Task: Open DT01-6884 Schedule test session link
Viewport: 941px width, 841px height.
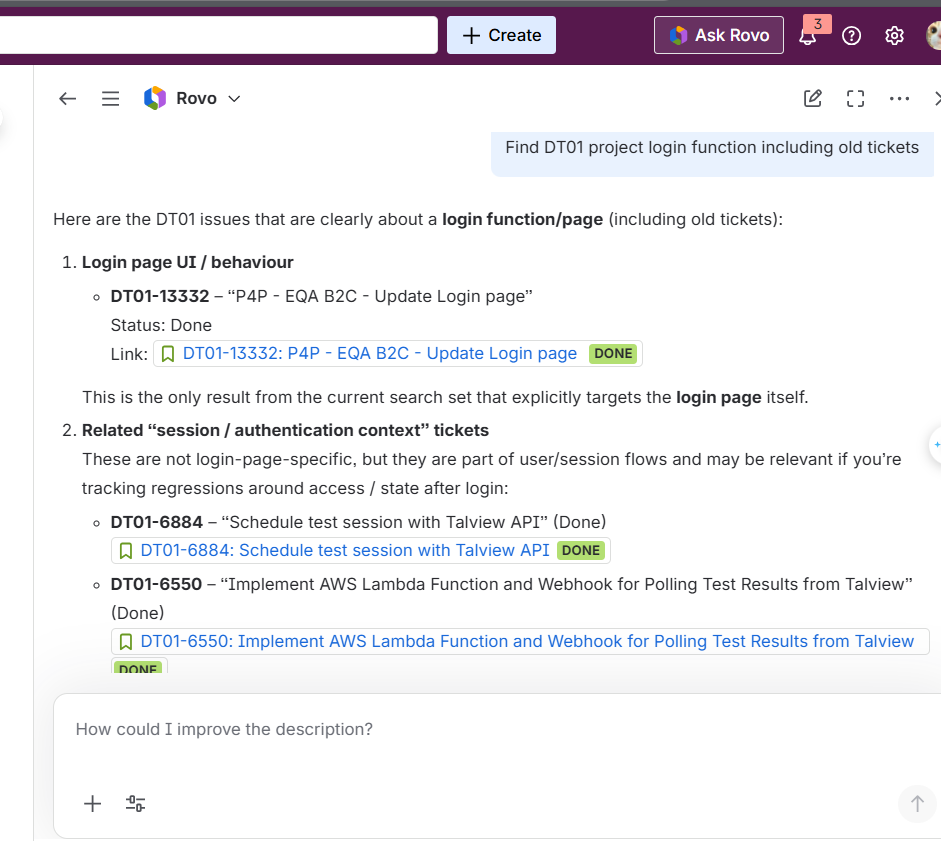Action: [x=344, y=550]
